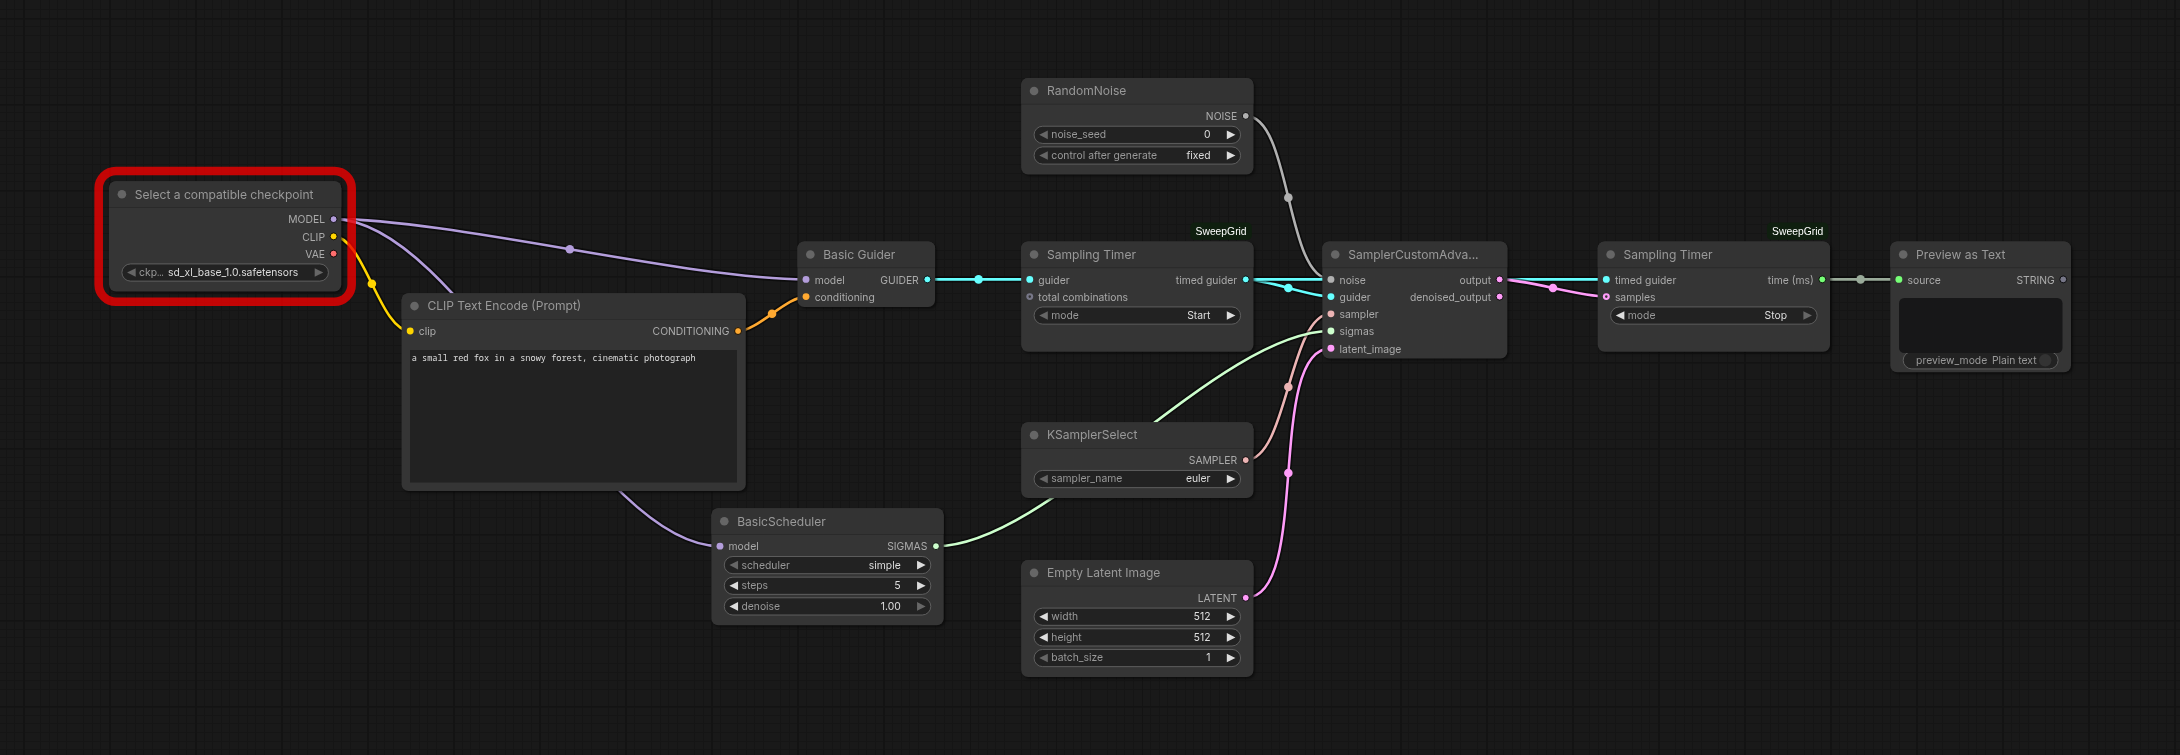Decrease steps with its left arrow
The image size is (2180, 755).
[x=734, y=586]
